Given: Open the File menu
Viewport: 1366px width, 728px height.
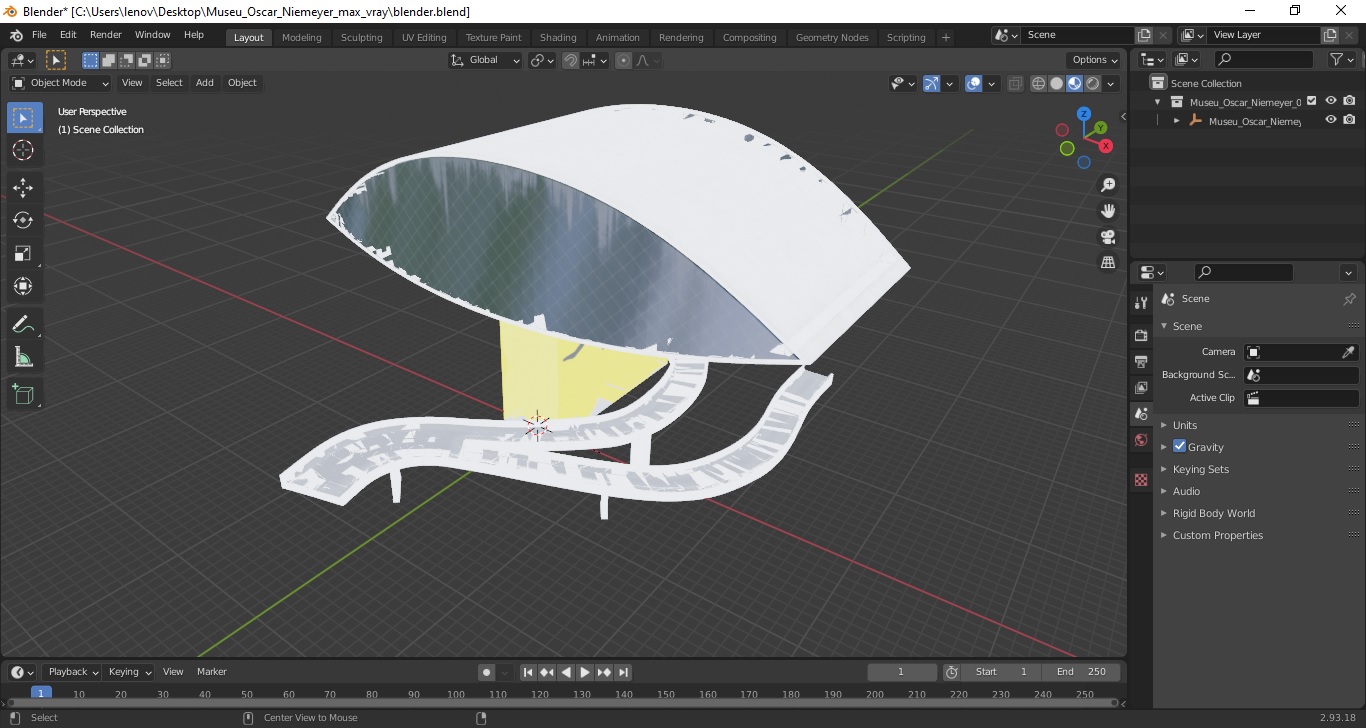Looking at the screenshot, I should (39, 35).
